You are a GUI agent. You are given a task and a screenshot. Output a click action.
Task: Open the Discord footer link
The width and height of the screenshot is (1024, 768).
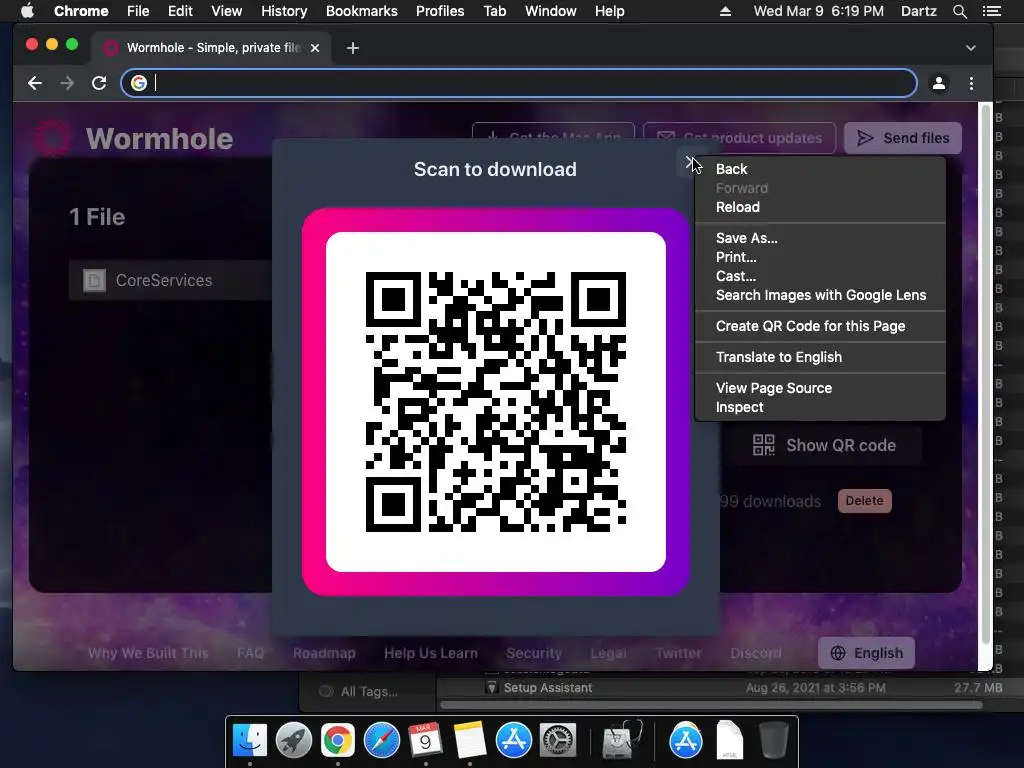pos(756,653)
